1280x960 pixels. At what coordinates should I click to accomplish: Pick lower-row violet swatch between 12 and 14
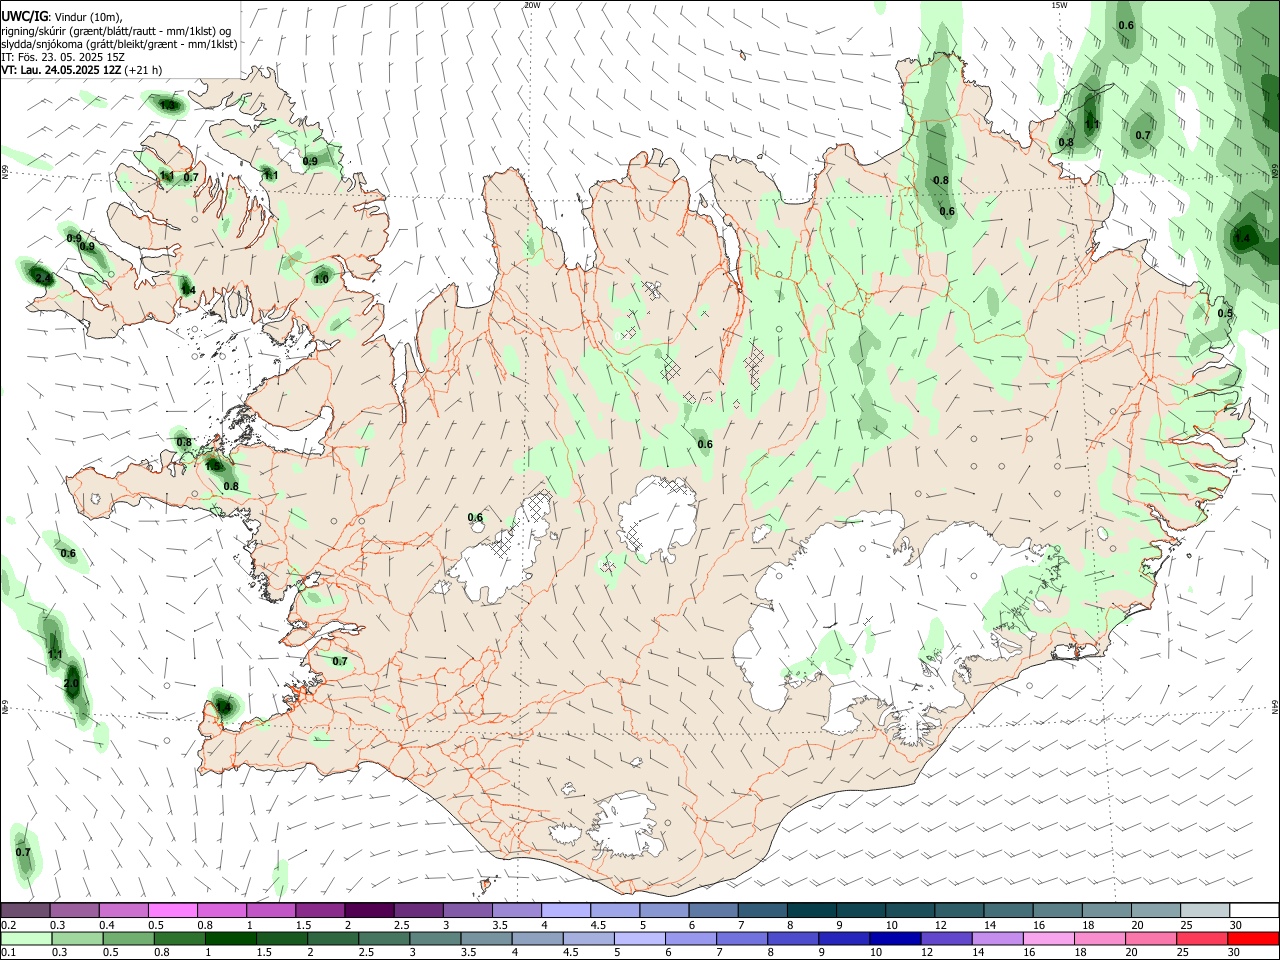(945, 938)
